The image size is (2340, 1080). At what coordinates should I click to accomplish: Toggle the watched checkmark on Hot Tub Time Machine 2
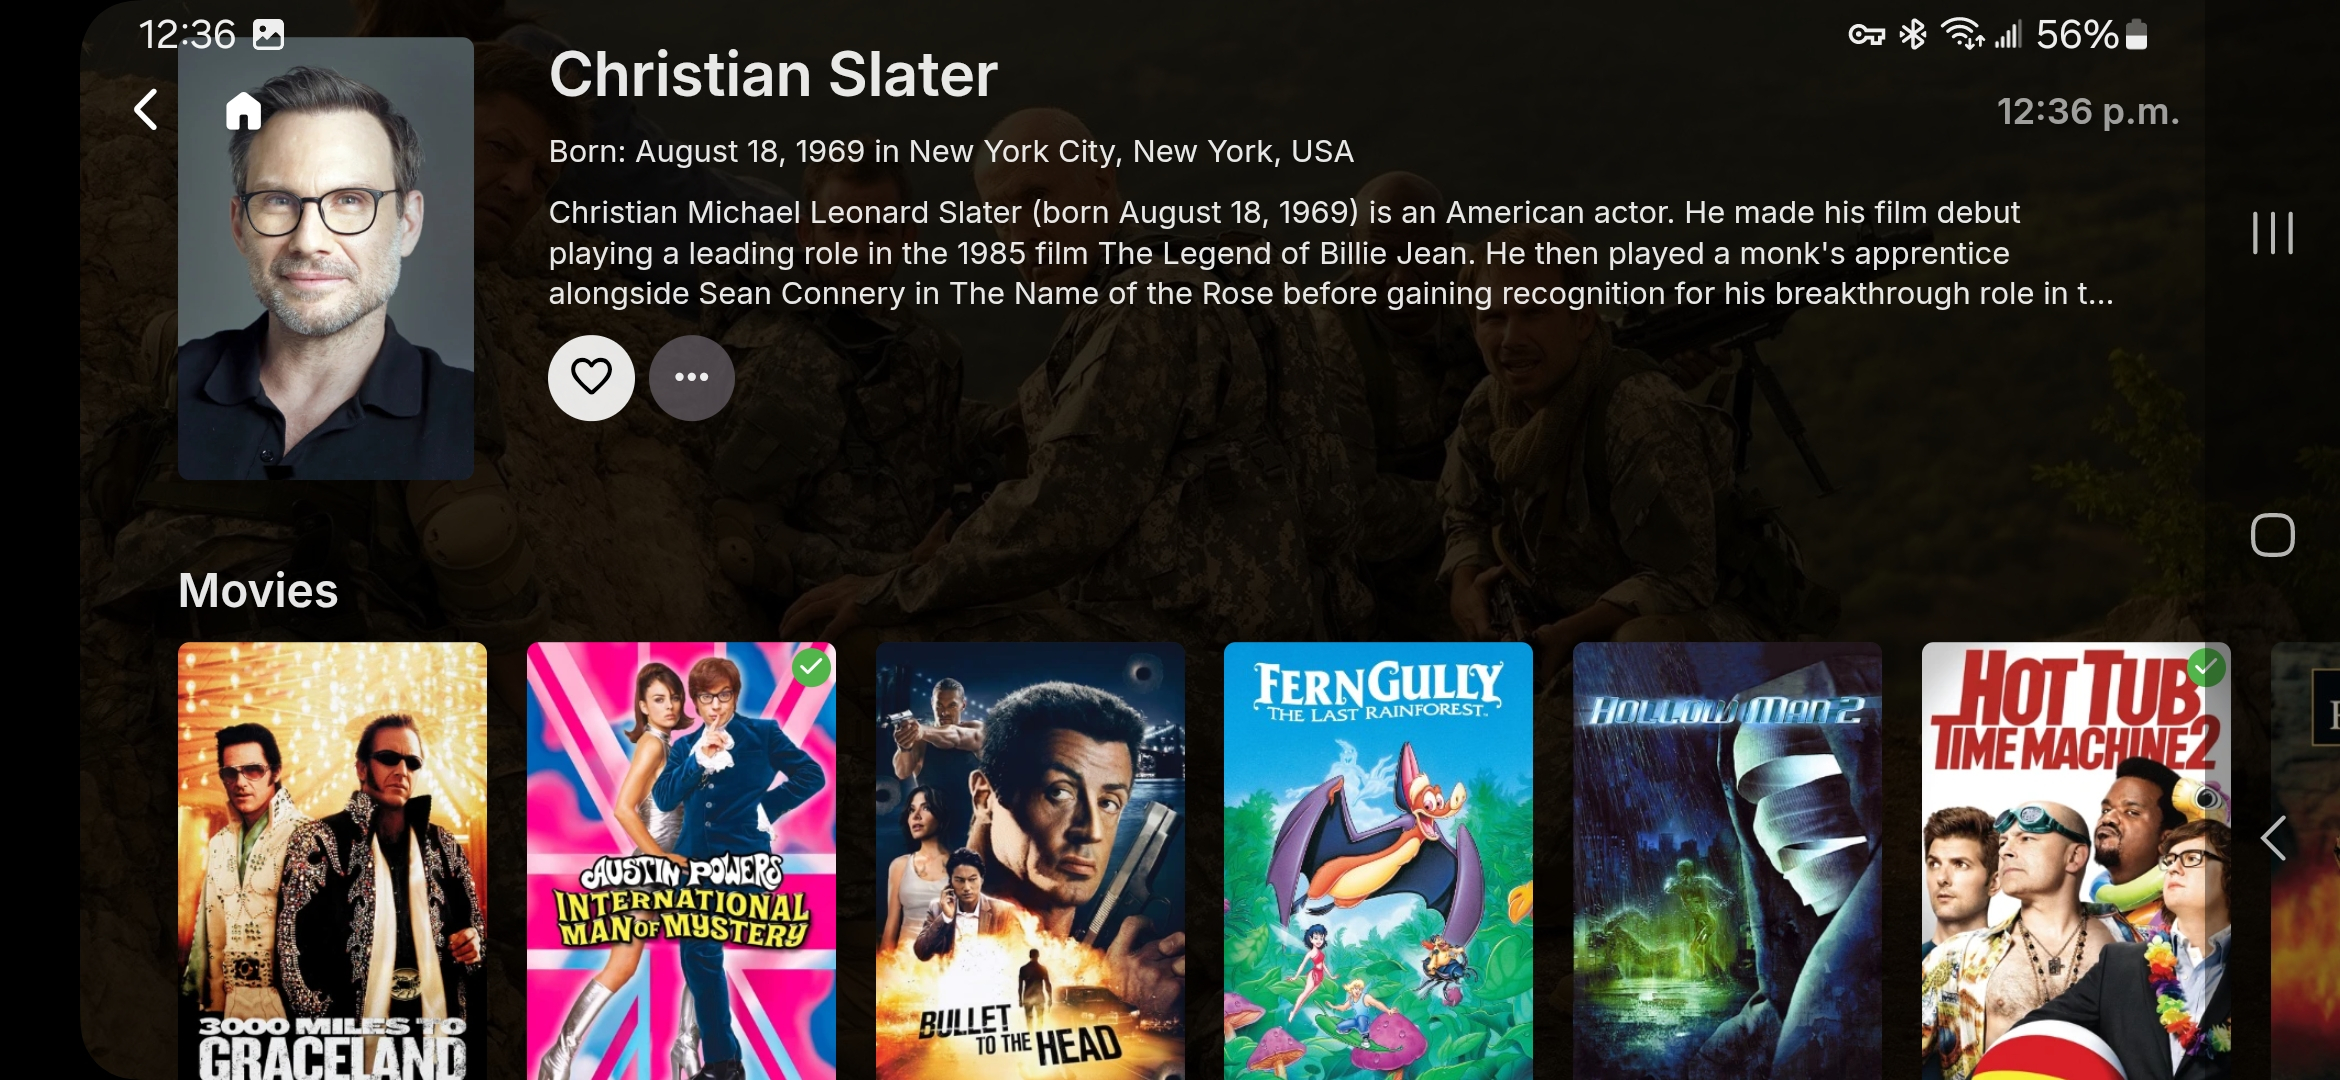click(2206, 667)
